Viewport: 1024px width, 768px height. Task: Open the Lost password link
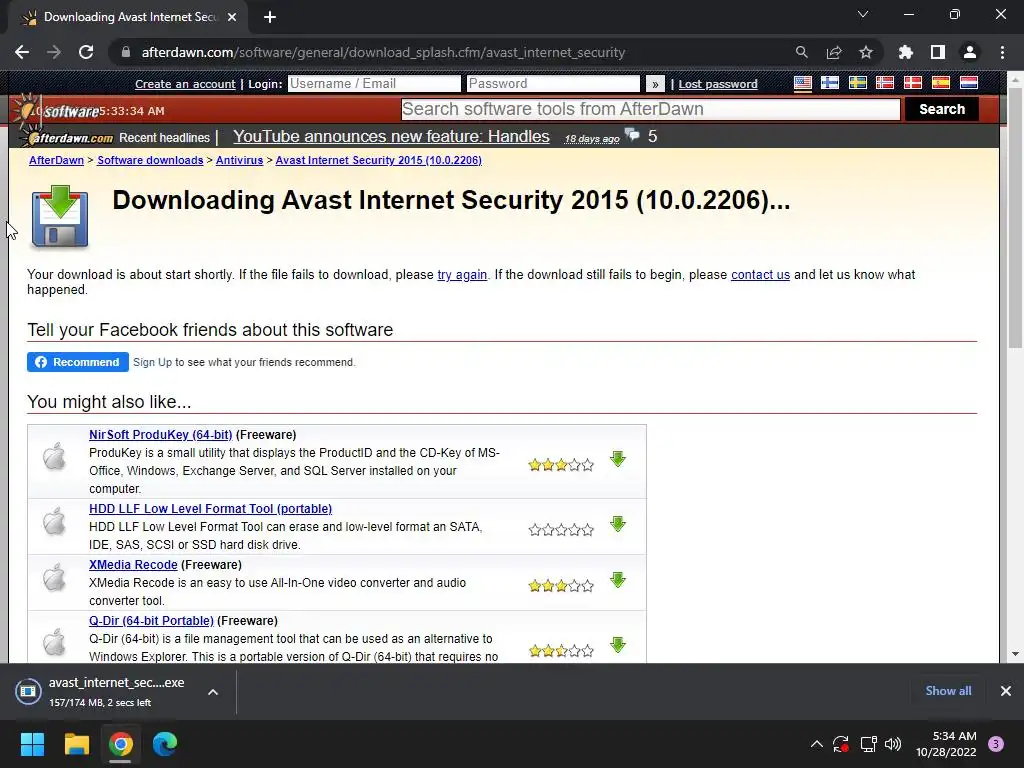tap(718, 84)
